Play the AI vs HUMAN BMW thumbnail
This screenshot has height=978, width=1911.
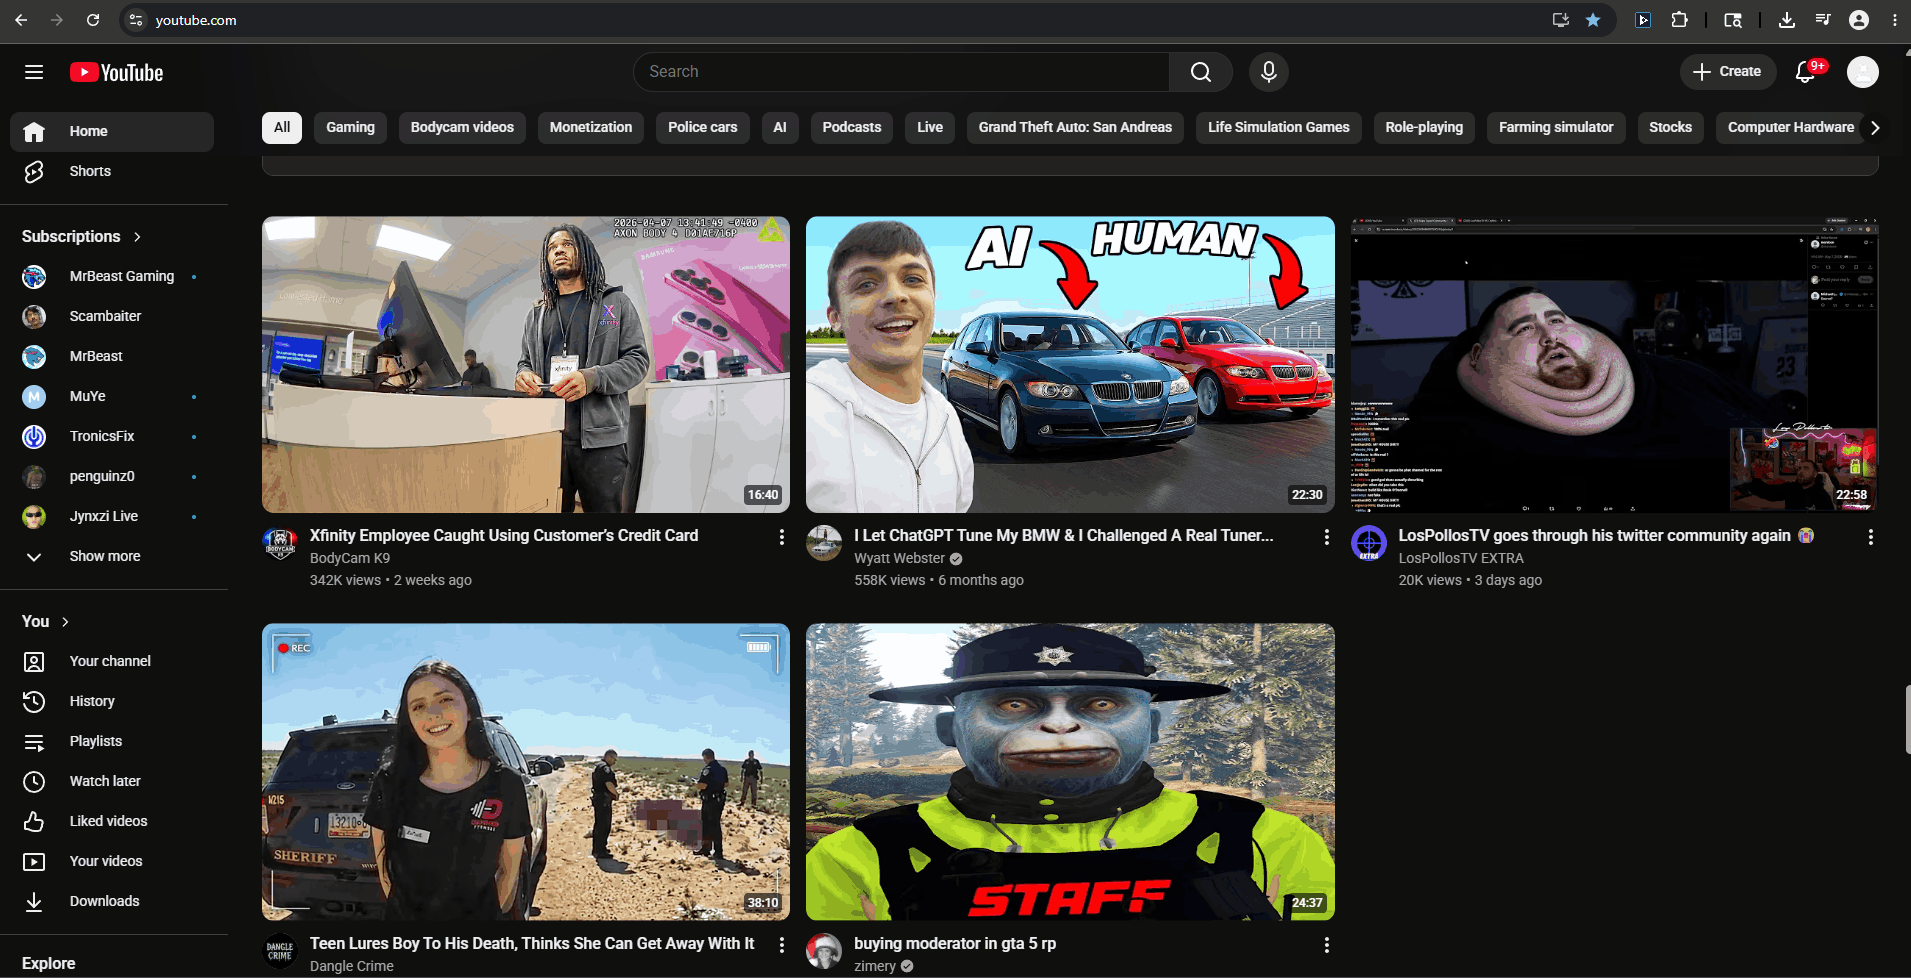coord(1070,365)
